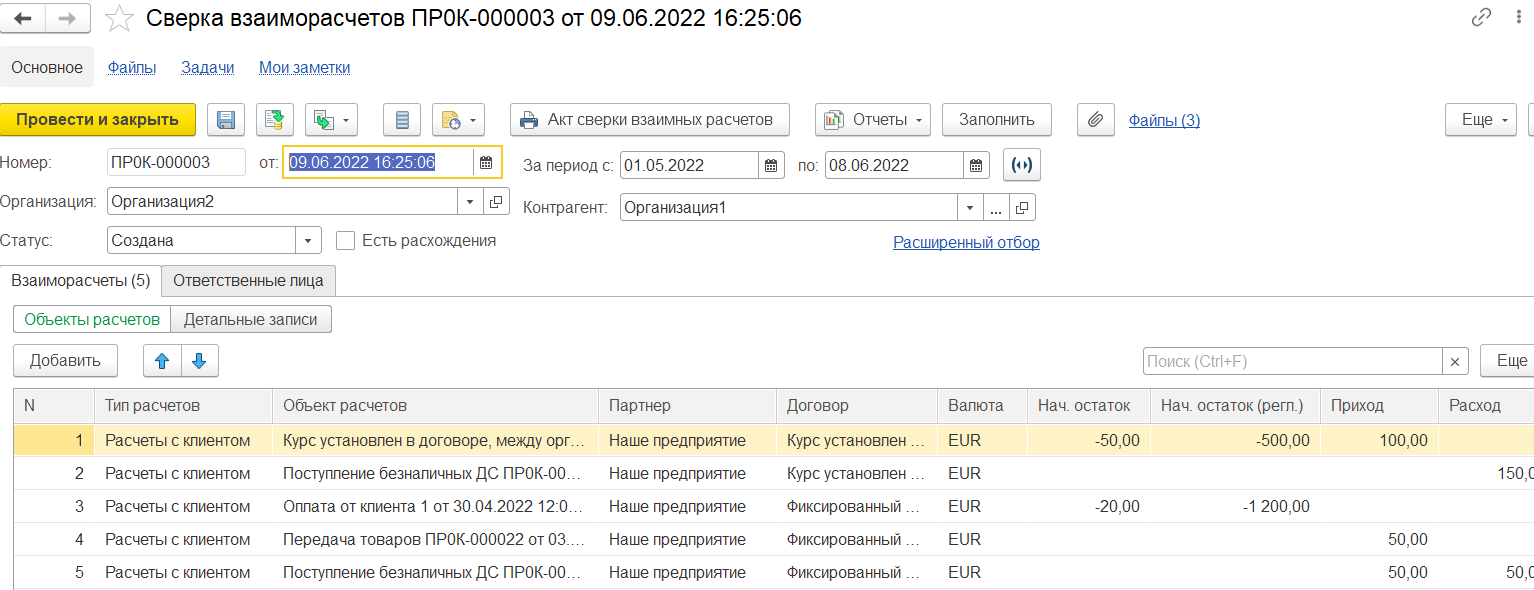Screen dimensions: 1534x590
Task: Open the 'Расширенный отбор' link
Action: (966, 242)
